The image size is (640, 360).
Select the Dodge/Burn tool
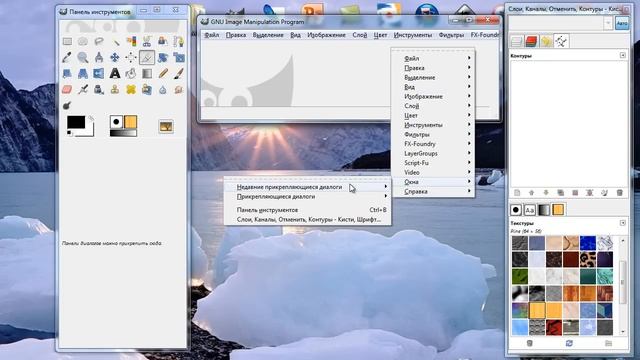tap(67, 105)
